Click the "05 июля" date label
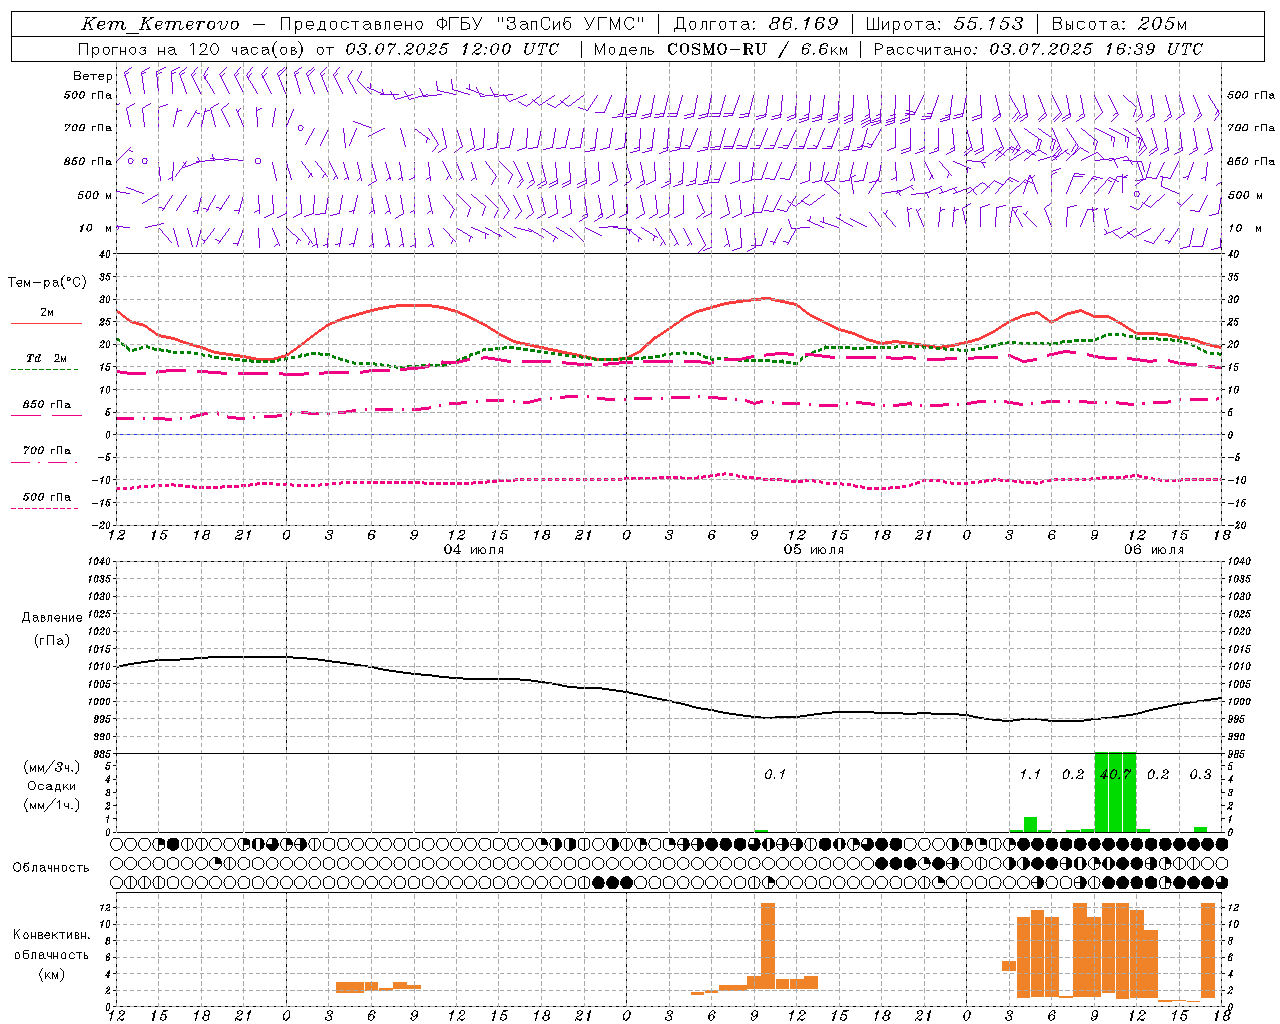The height and width of the screenshot is (1024, 1280). coord(813,550)
